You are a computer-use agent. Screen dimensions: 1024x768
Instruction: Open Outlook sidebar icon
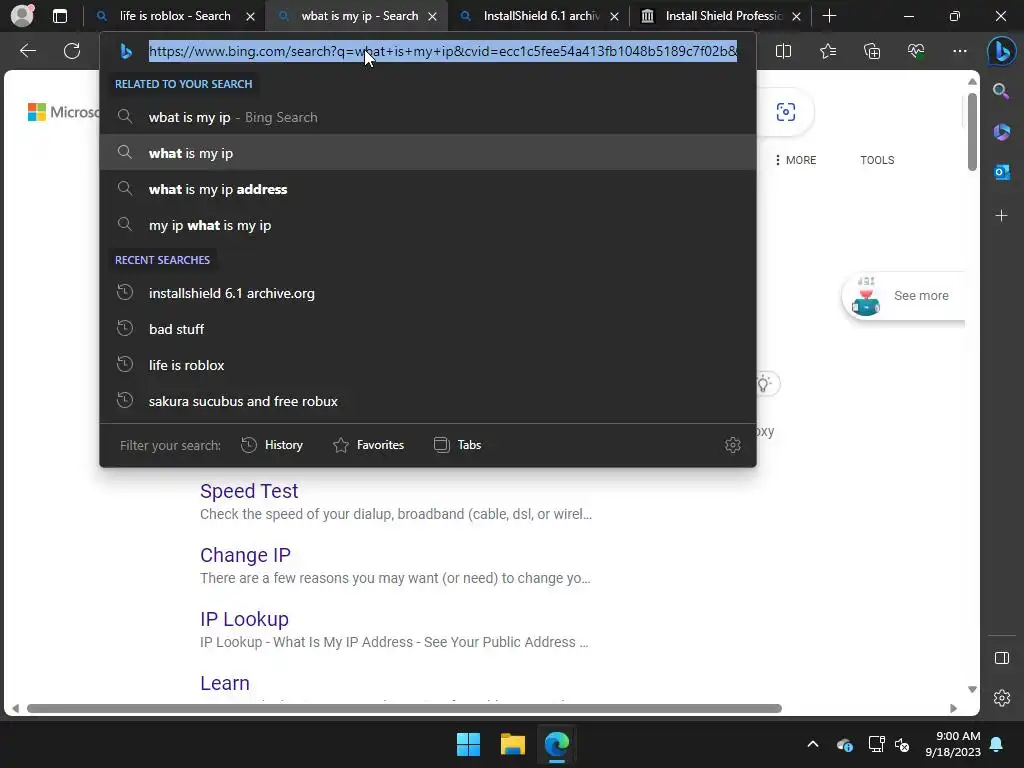point(1001,172)
